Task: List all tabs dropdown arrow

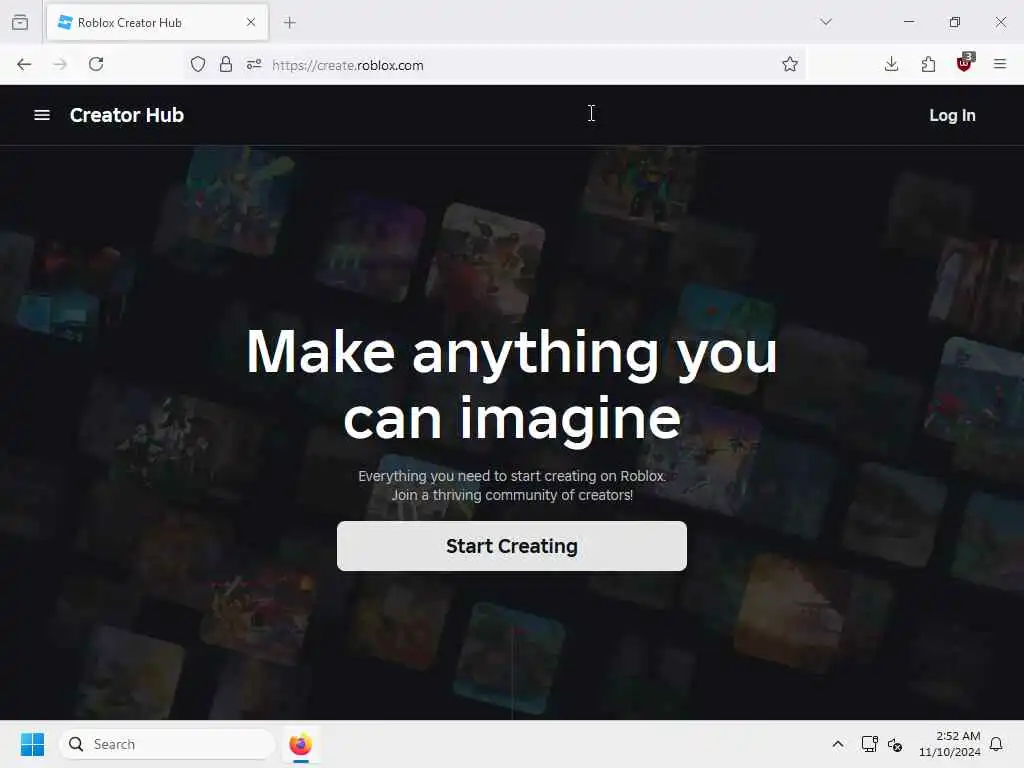Action: (x=826, y=22)
